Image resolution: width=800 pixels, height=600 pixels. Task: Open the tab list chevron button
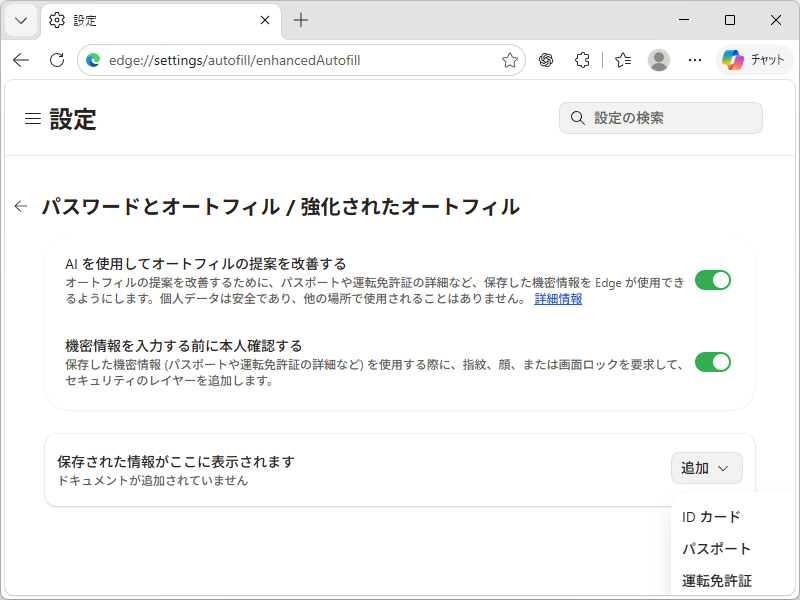(x=21, y=20)
